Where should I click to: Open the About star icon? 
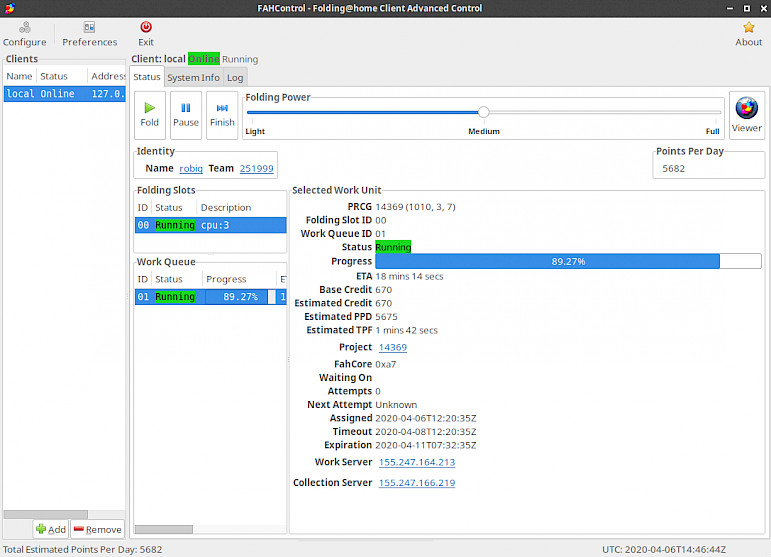click(748, 34)
